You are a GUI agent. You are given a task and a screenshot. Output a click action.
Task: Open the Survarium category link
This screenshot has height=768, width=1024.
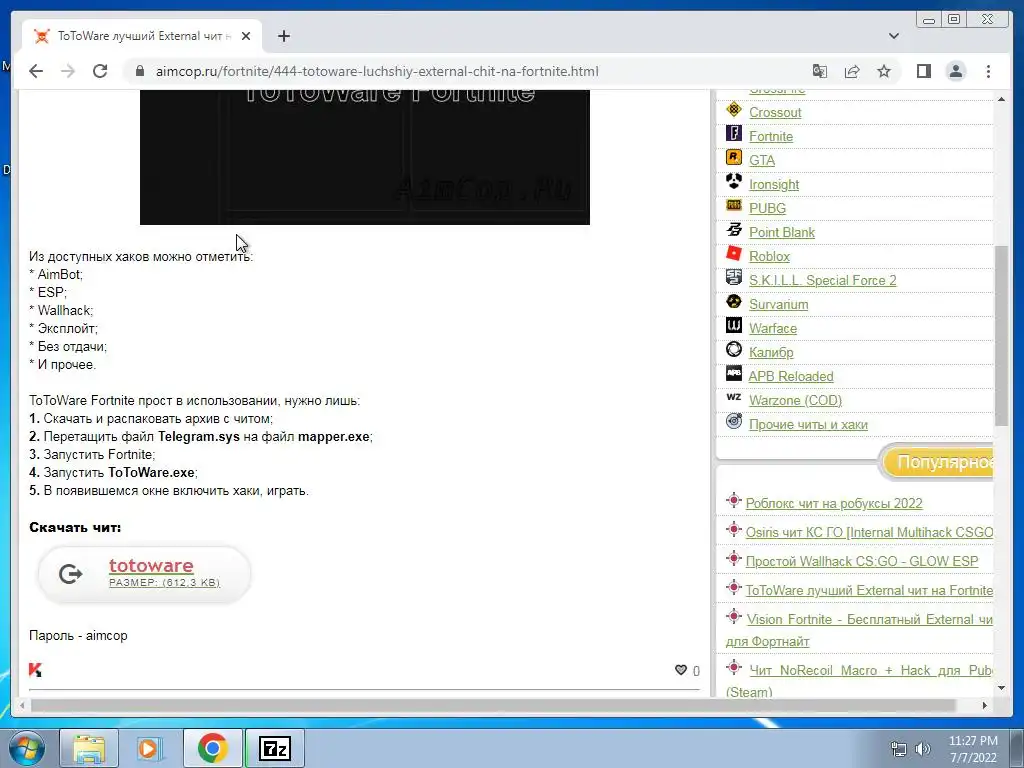[778, 304]
